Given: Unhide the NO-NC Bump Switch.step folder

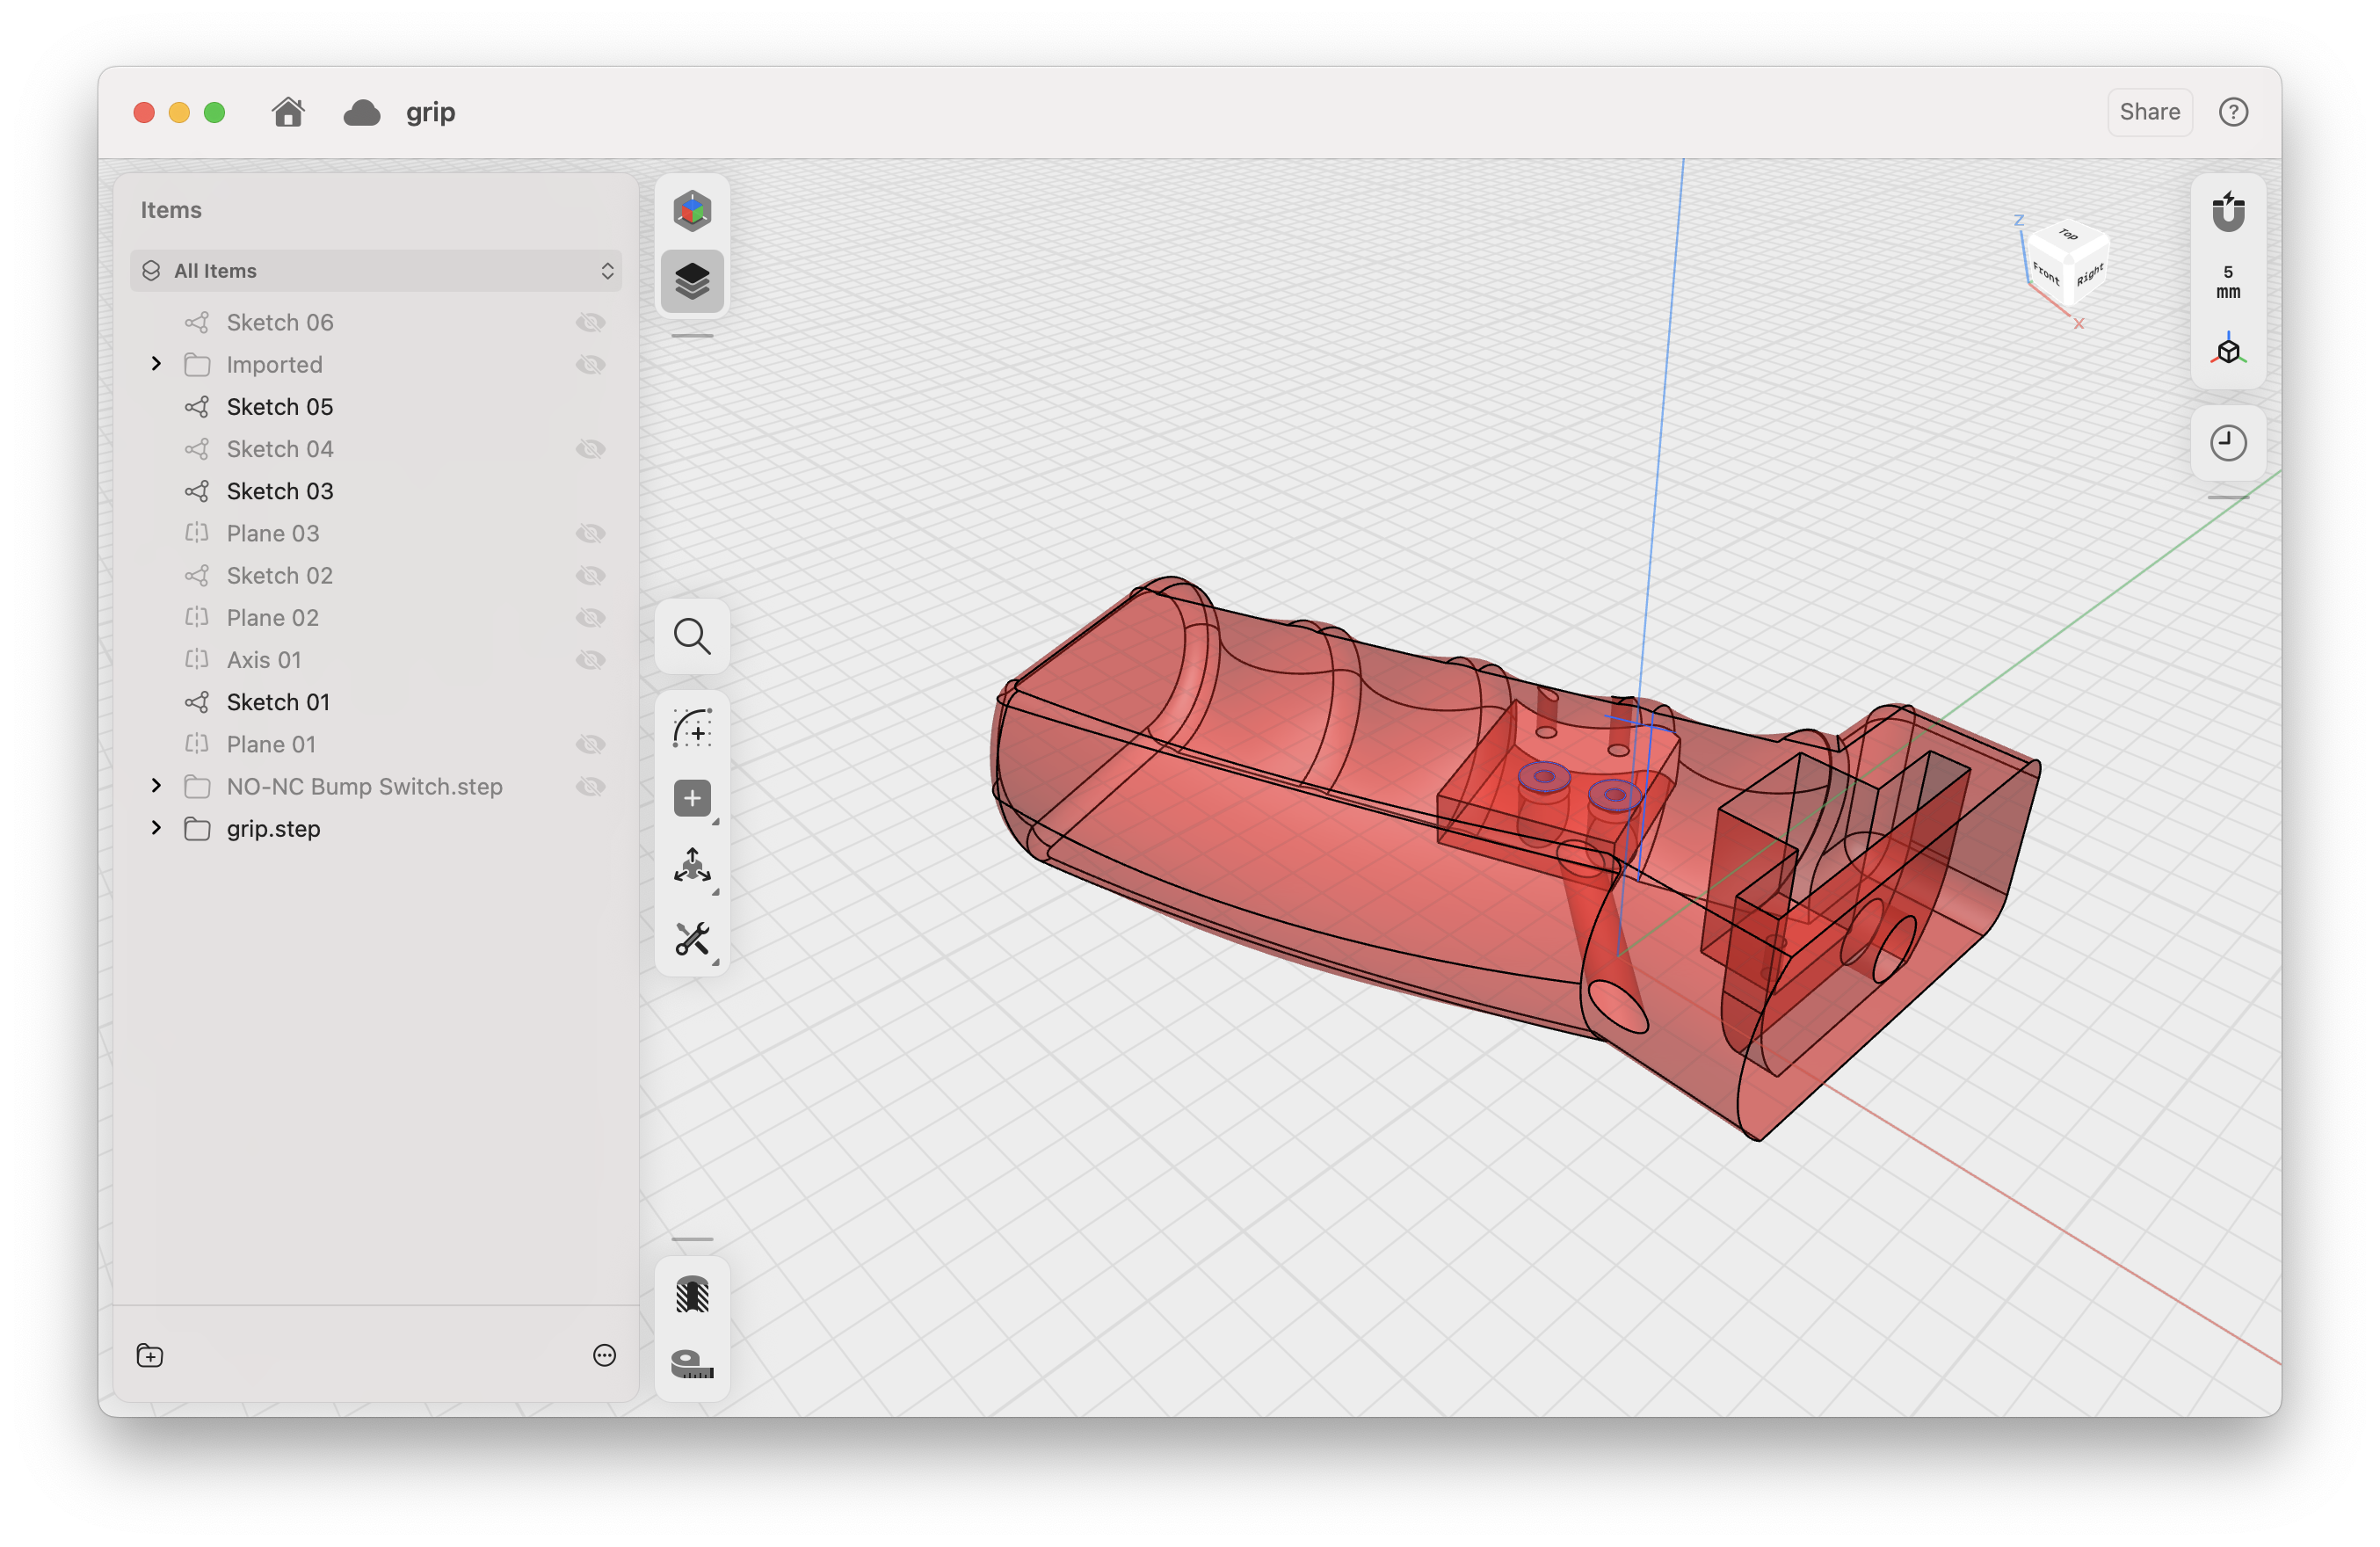Looking at the screenshot, I should pos(591,787).
